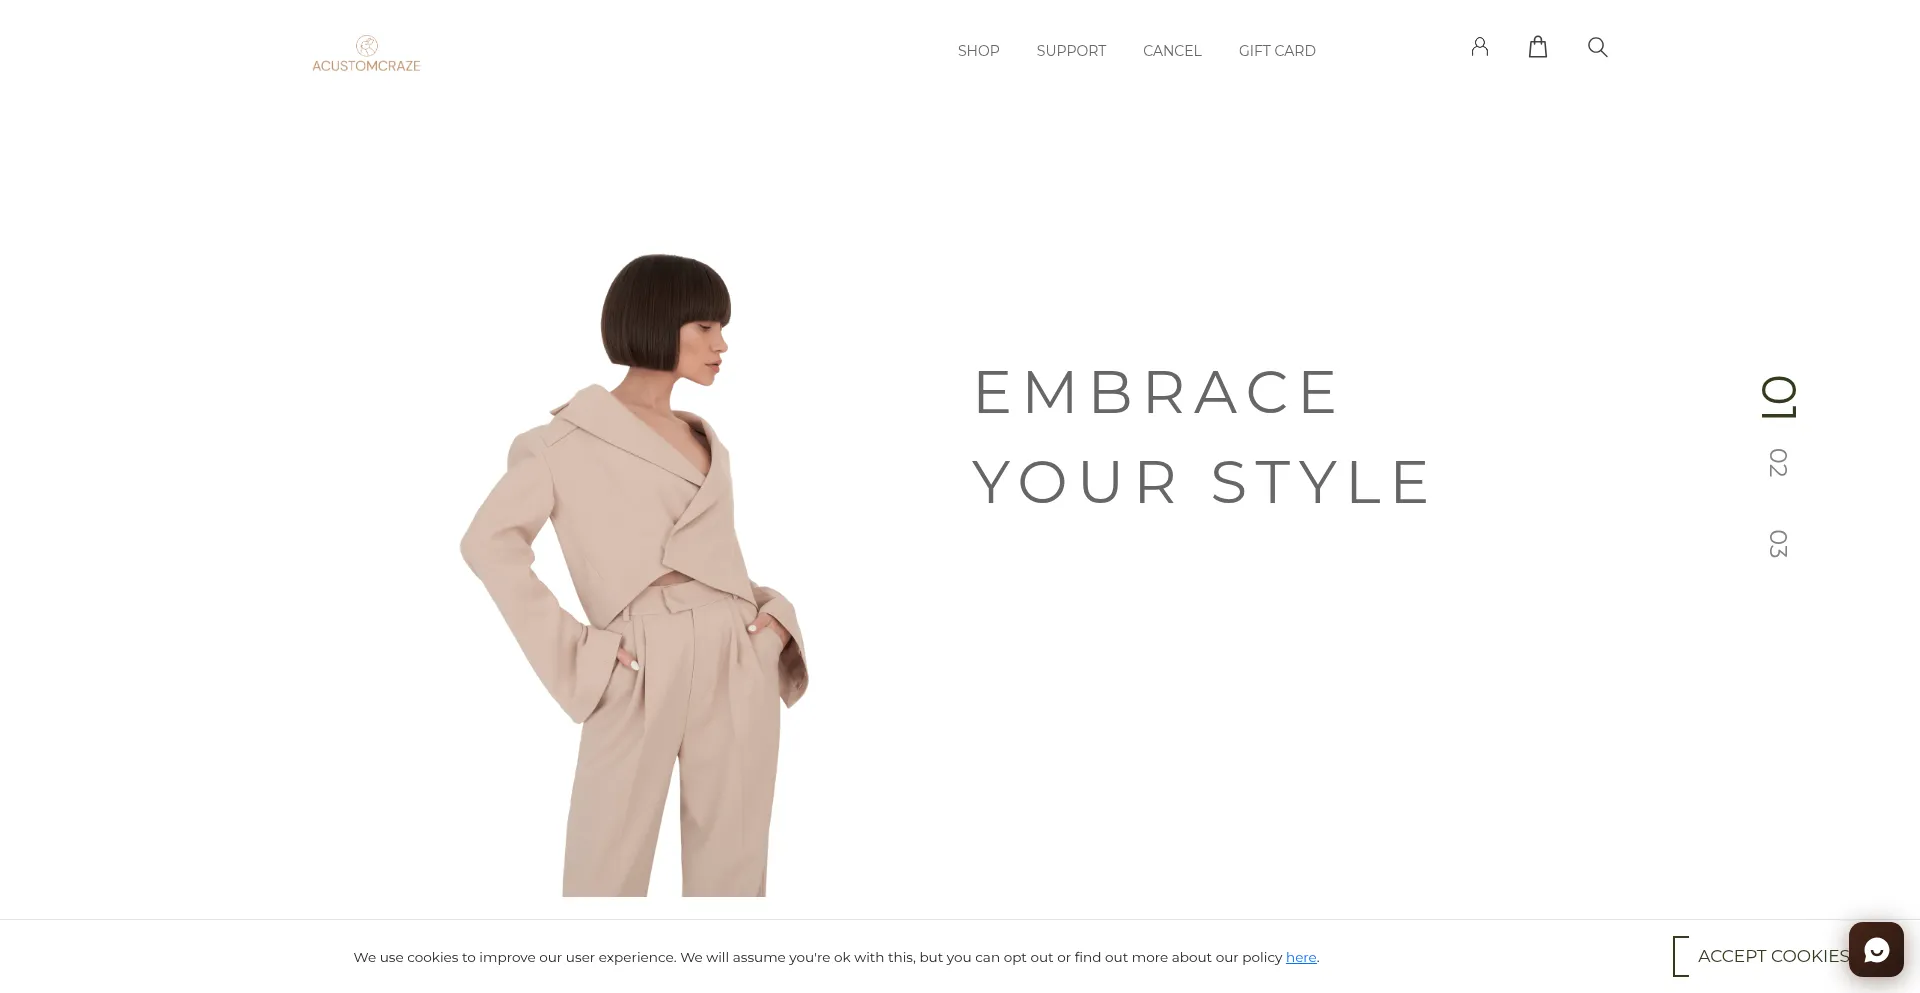Click the EMBRACE headline word

click(1156, 392)
